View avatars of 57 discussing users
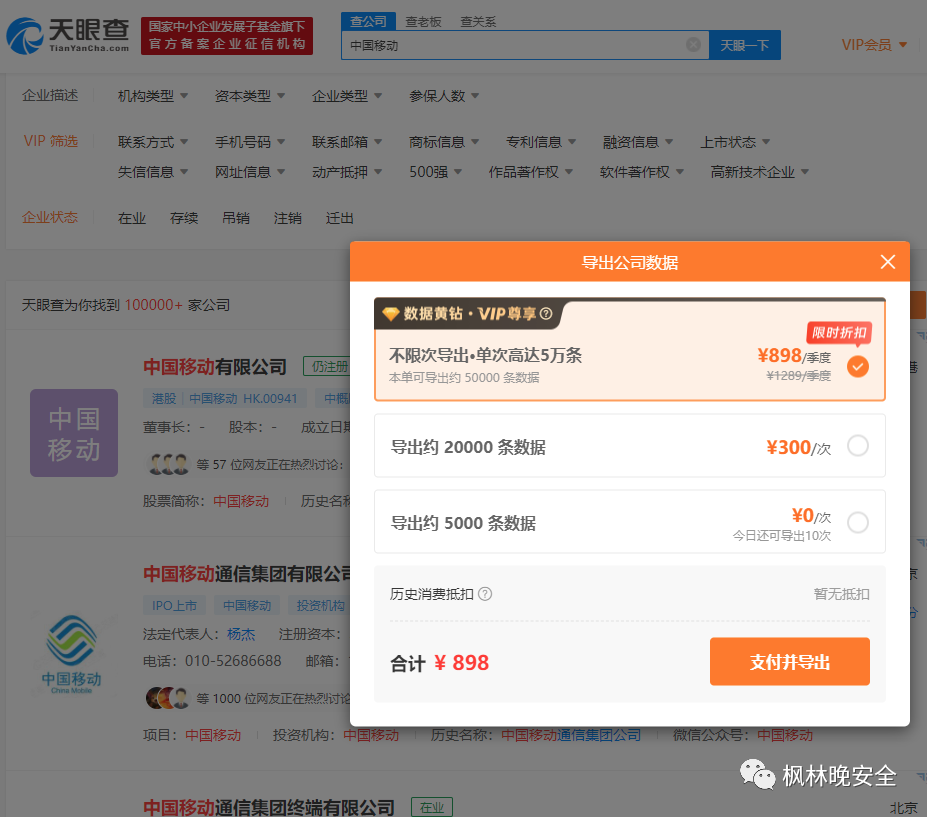 (x=168, y=464)
